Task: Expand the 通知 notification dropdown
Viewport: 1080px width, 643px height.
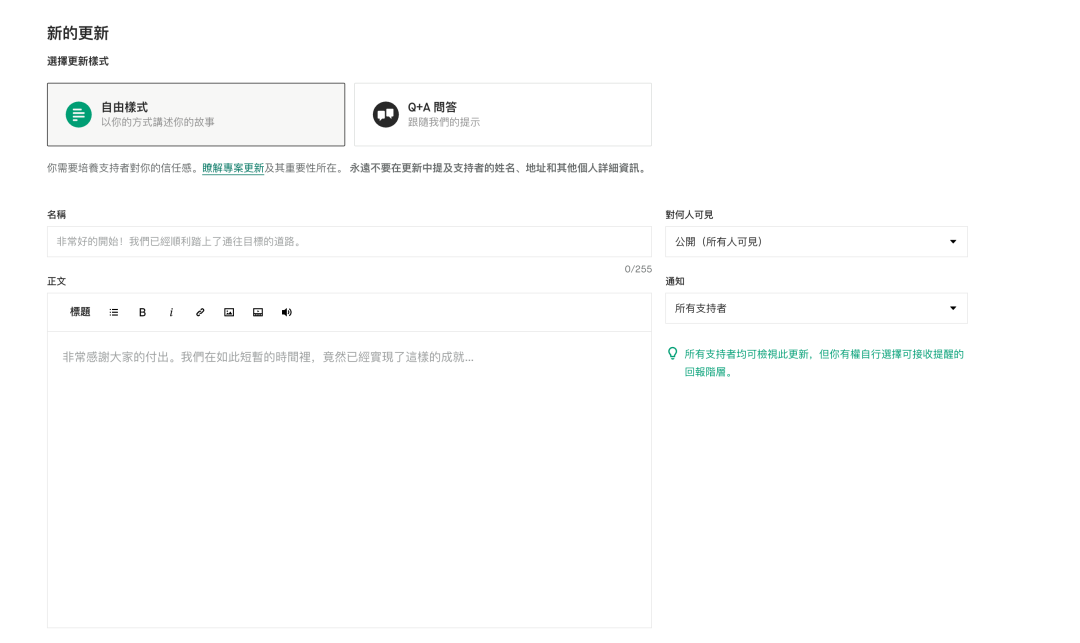Action: click(815, 308)
